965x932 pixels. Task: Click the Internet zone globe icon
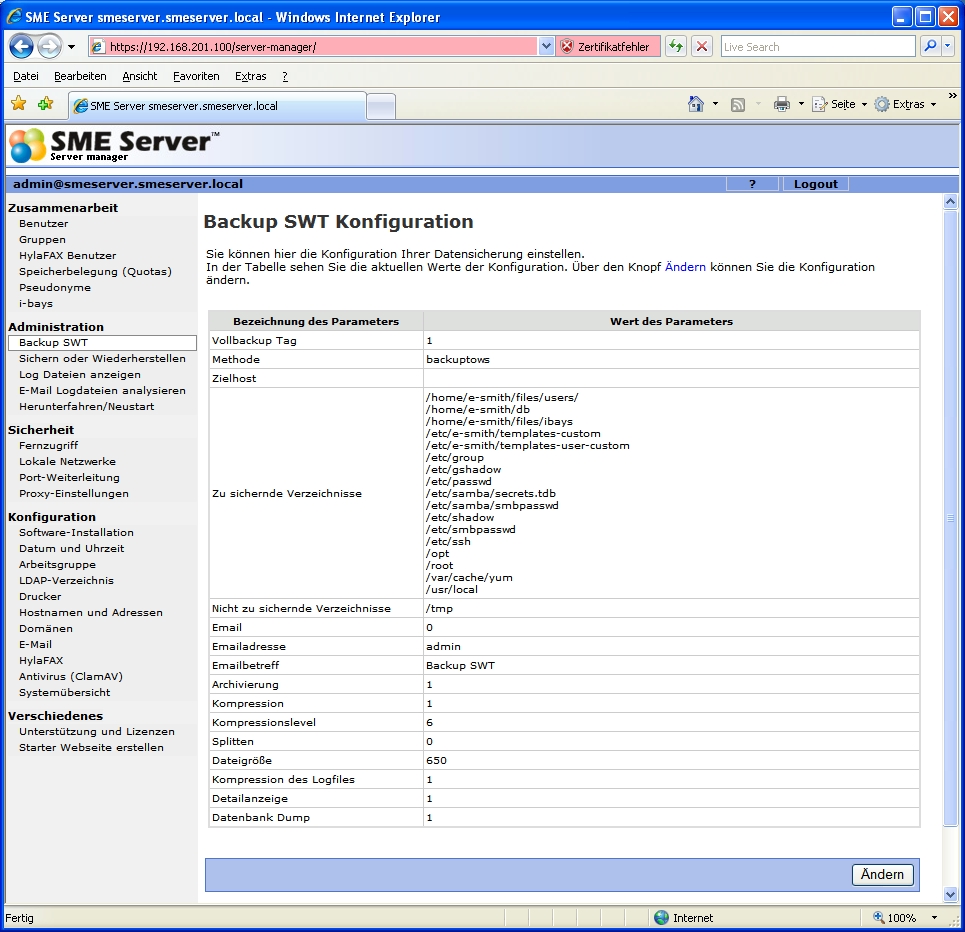[662, 918]
